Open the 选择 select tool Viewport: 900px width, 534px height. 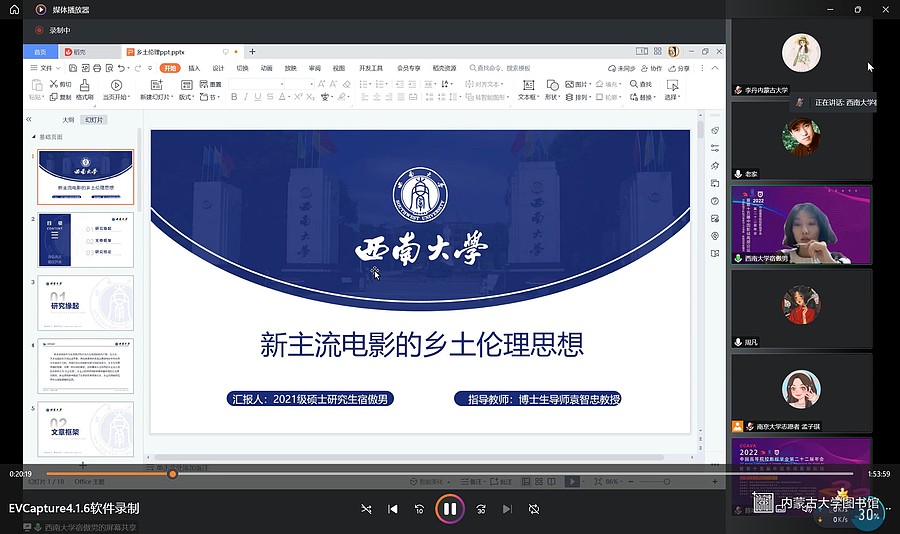click(672, 90)
